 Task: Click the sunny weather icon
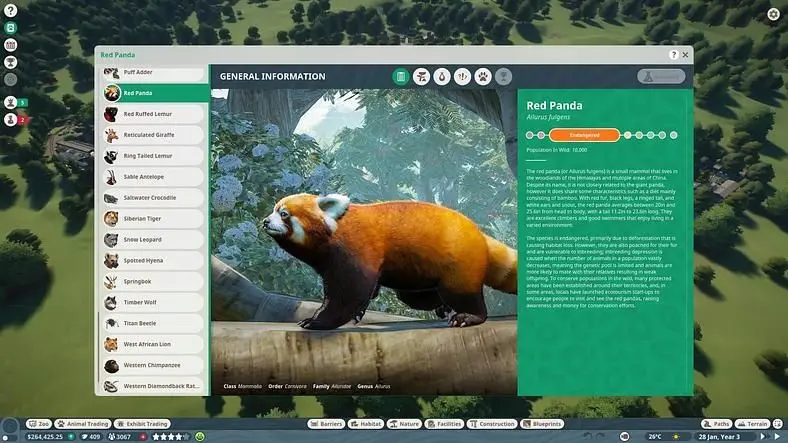[676, 436]
